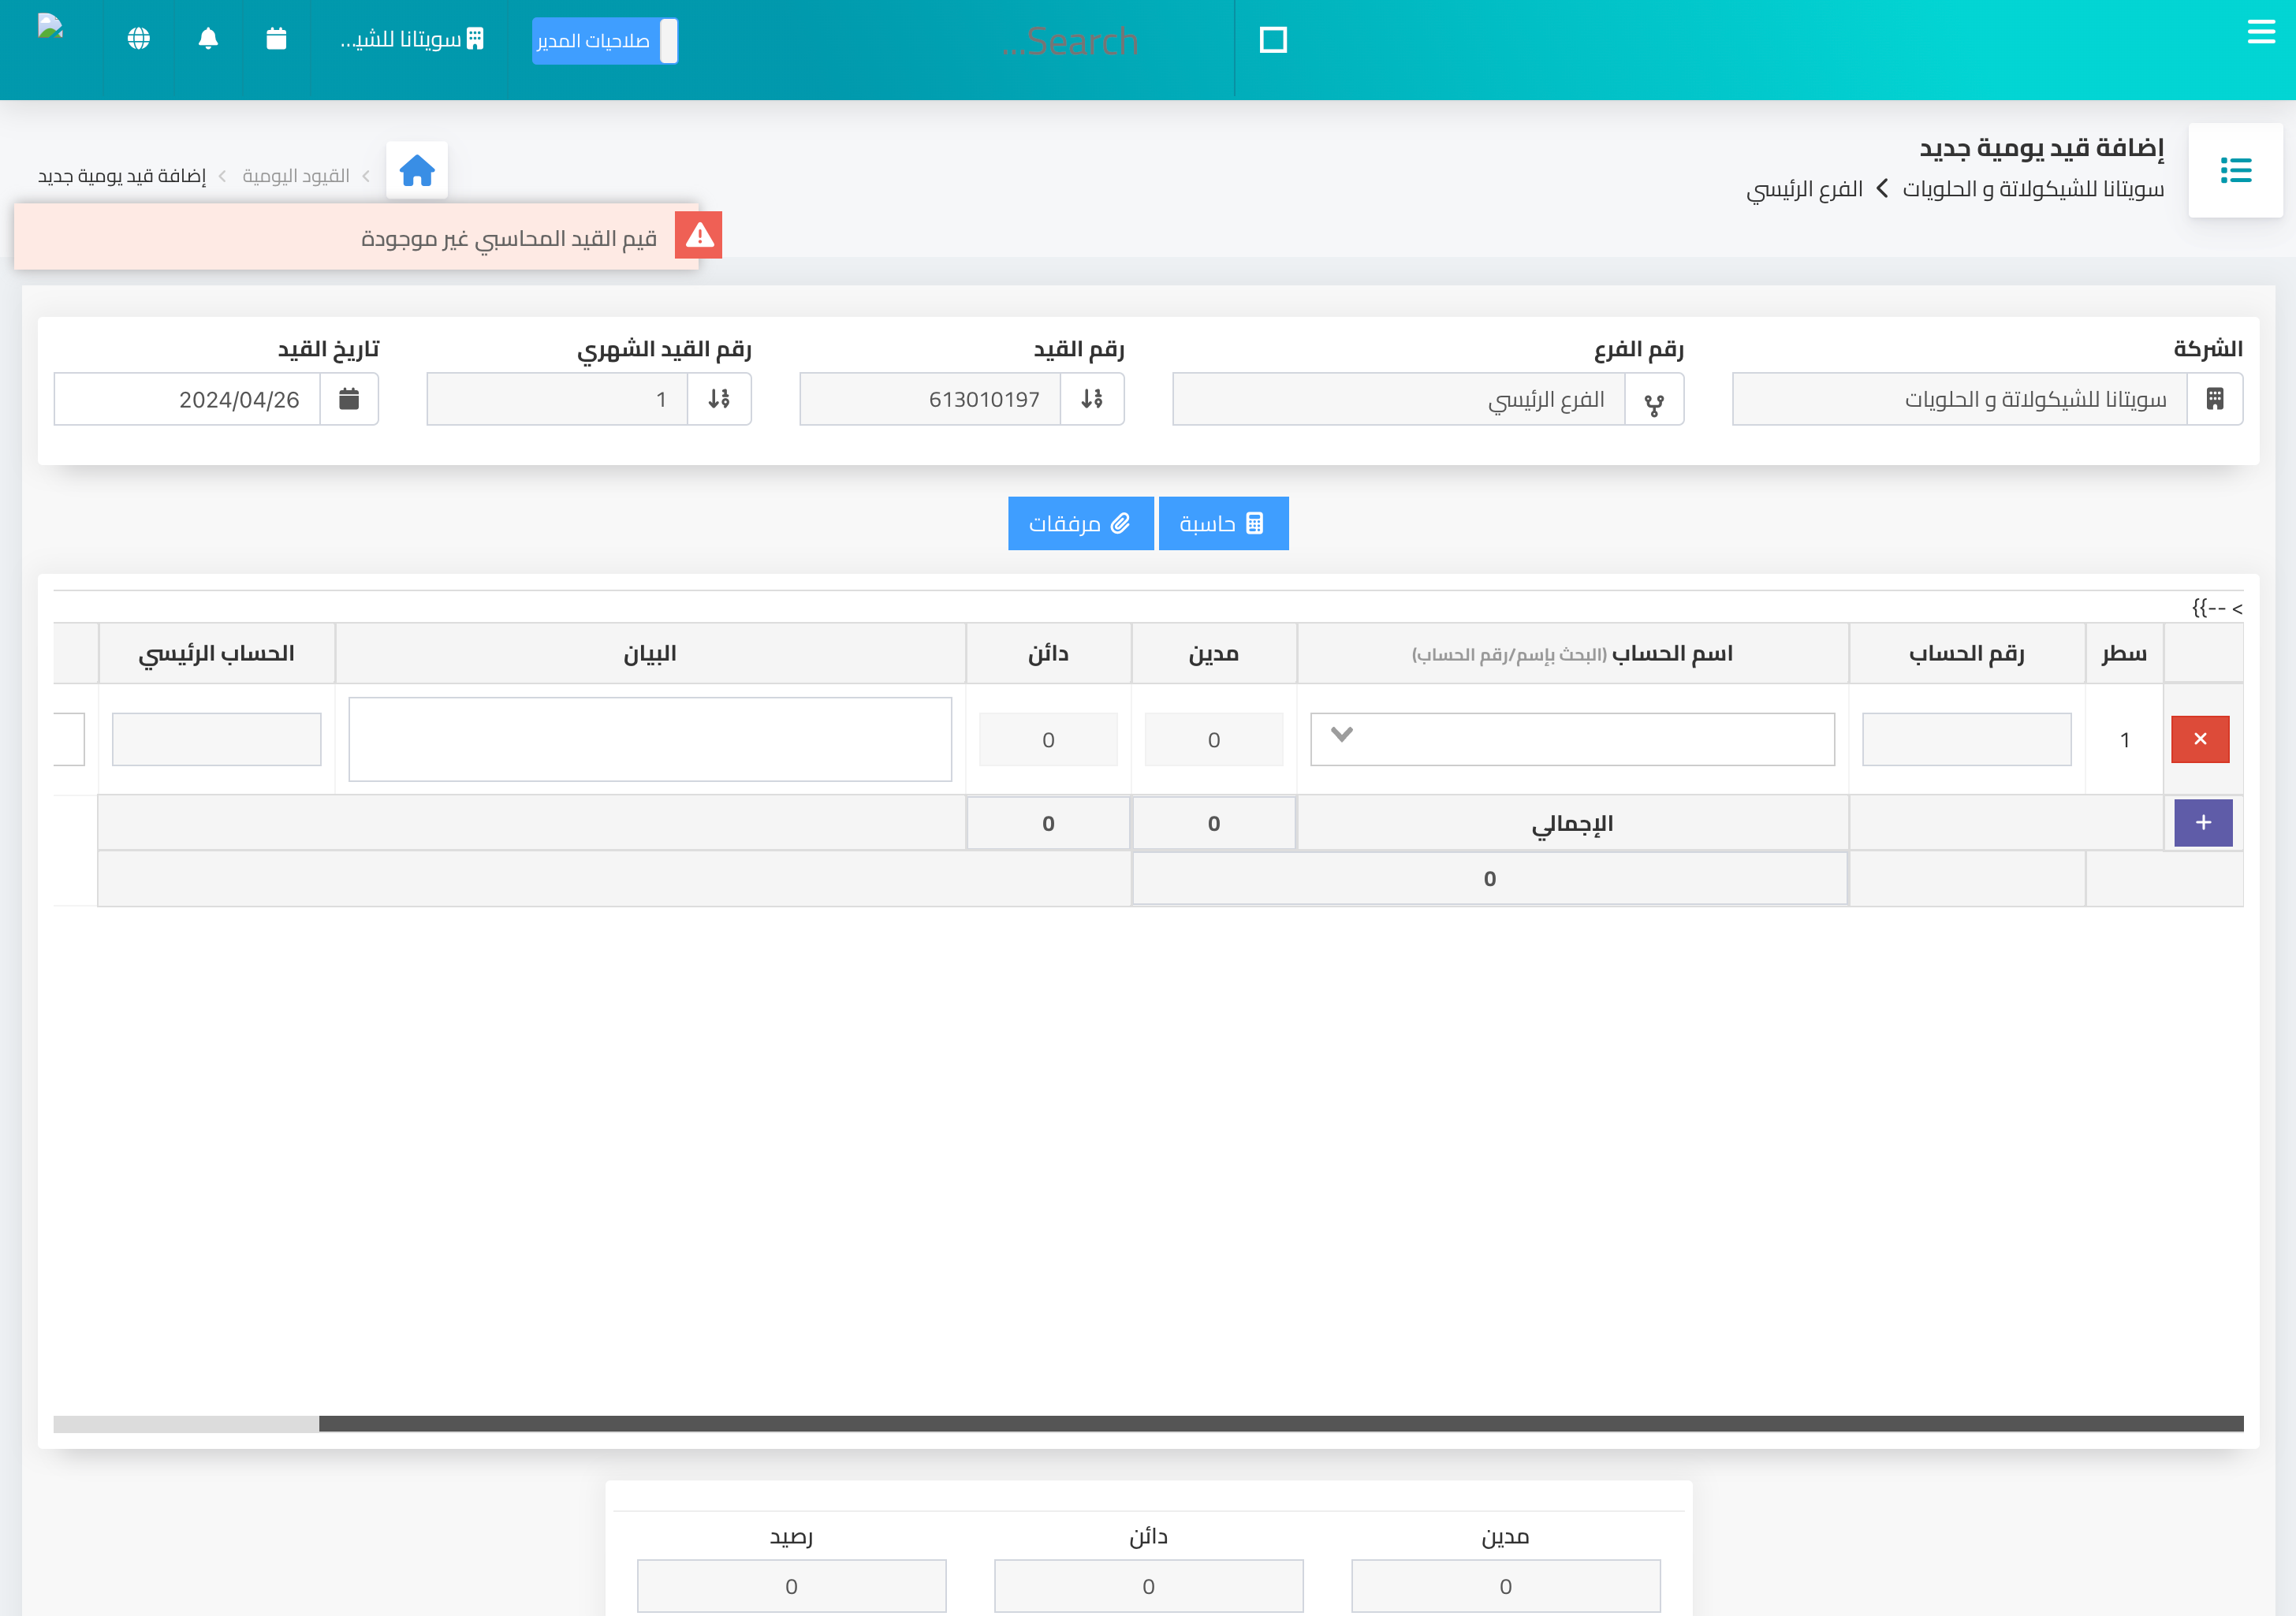Click رقم الحساب input in row 1

point(1966,739)
